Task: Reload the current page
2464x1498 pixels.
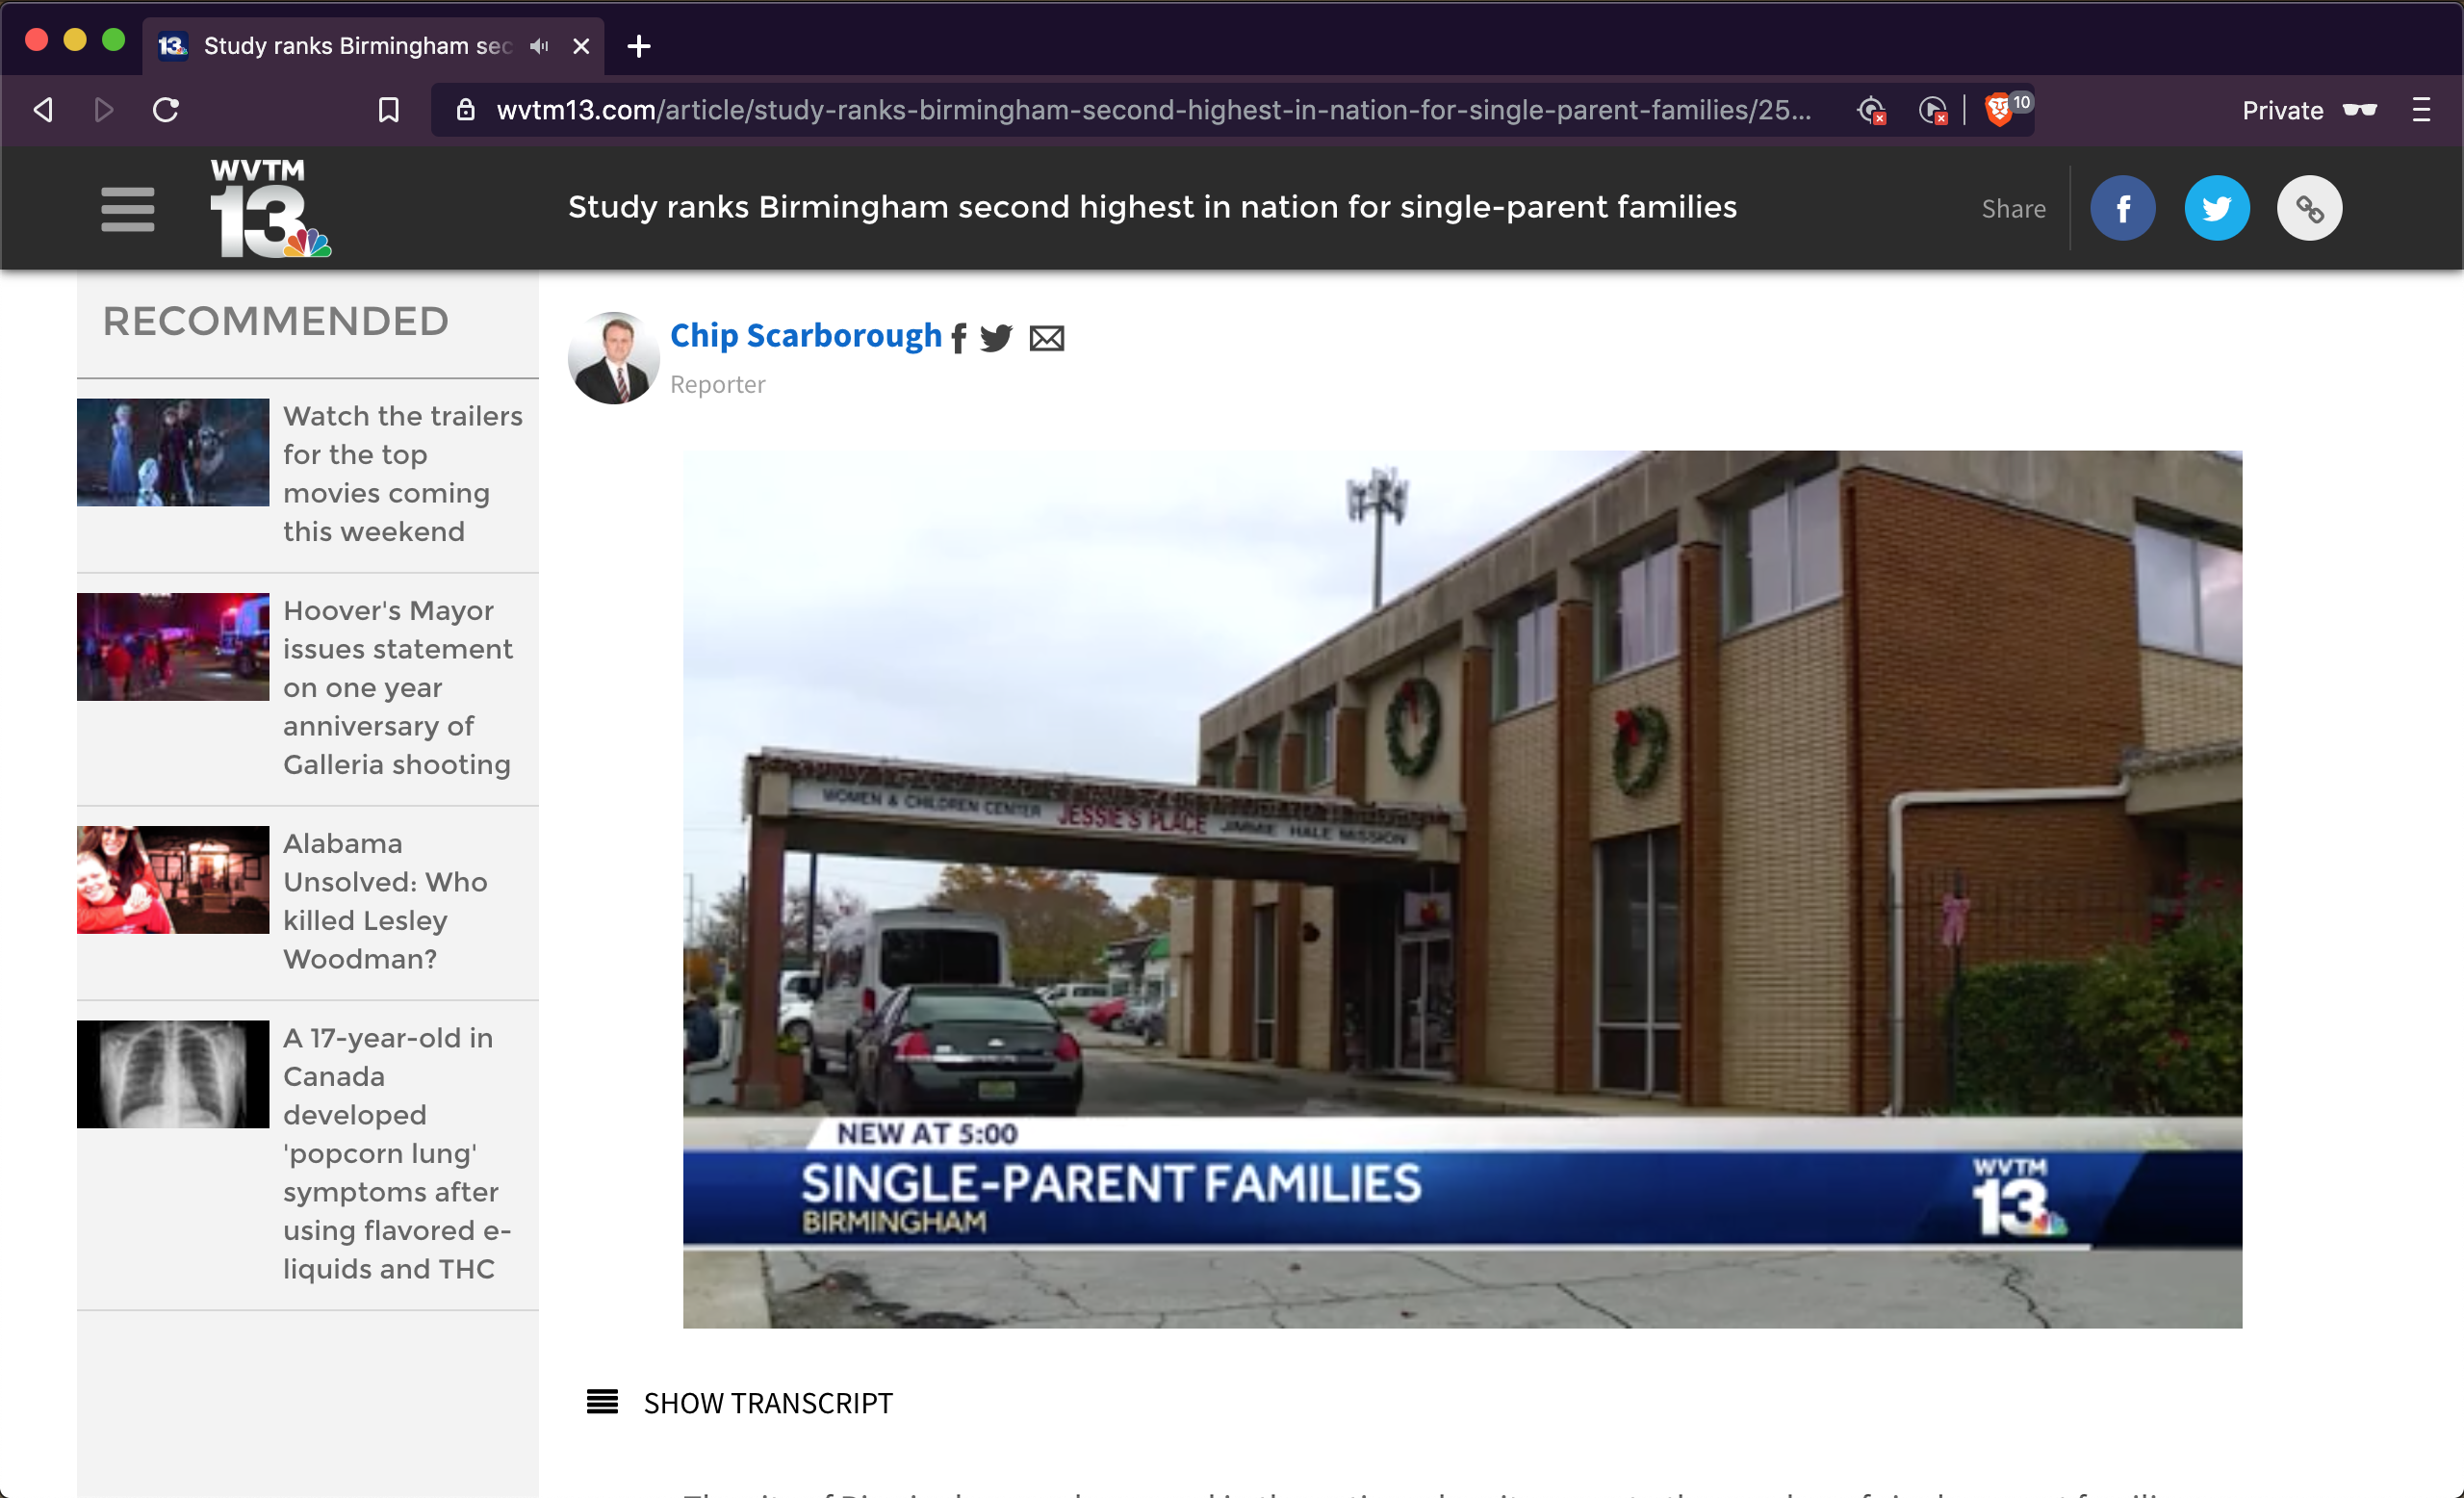Action: (166, 110)
